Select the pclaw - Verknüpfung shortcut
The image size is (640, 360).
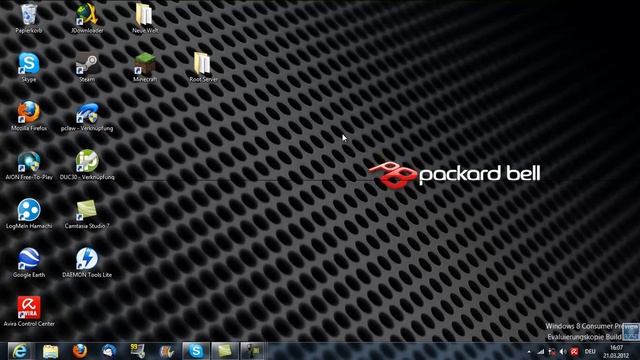point(87,116)
